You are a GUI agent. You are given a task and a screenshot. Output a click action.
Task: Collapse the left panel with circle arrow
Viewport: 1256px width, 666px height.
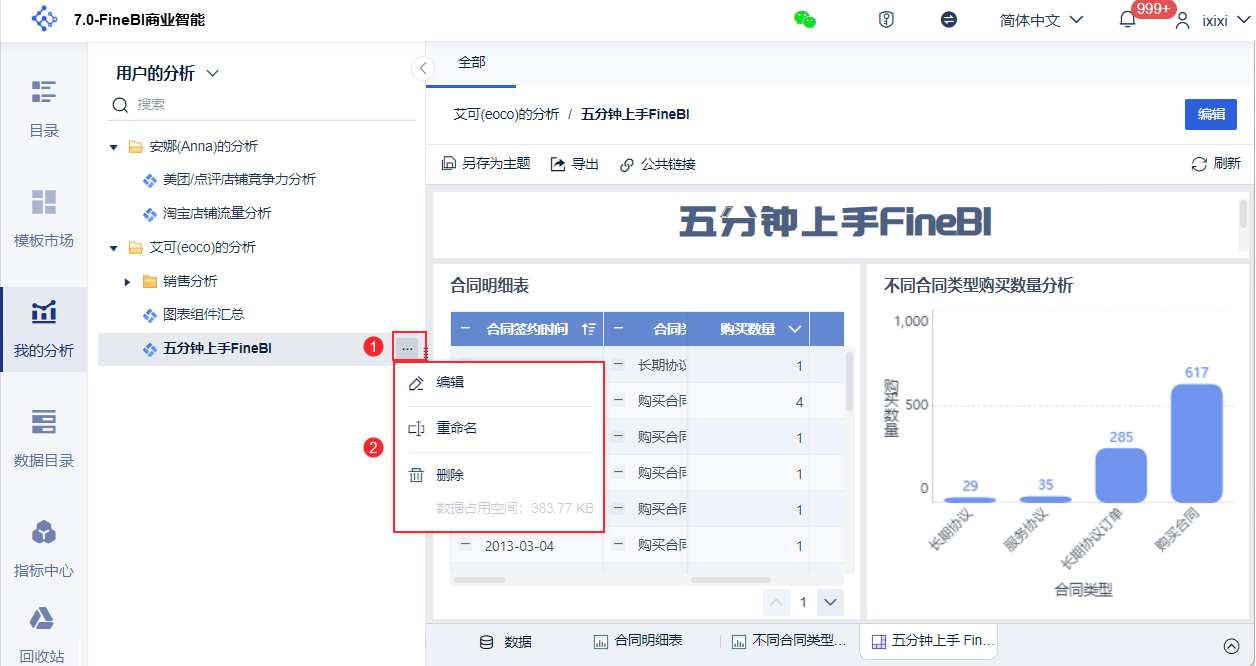click(x=422, y=68)
